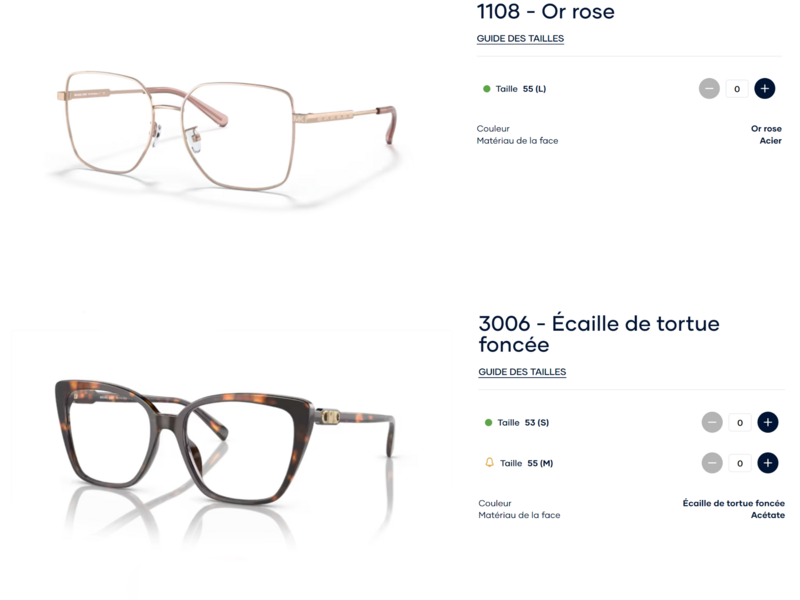
Task: Open Guide des tailles for 1108 Or rose
Action: [x=520, y=39]
